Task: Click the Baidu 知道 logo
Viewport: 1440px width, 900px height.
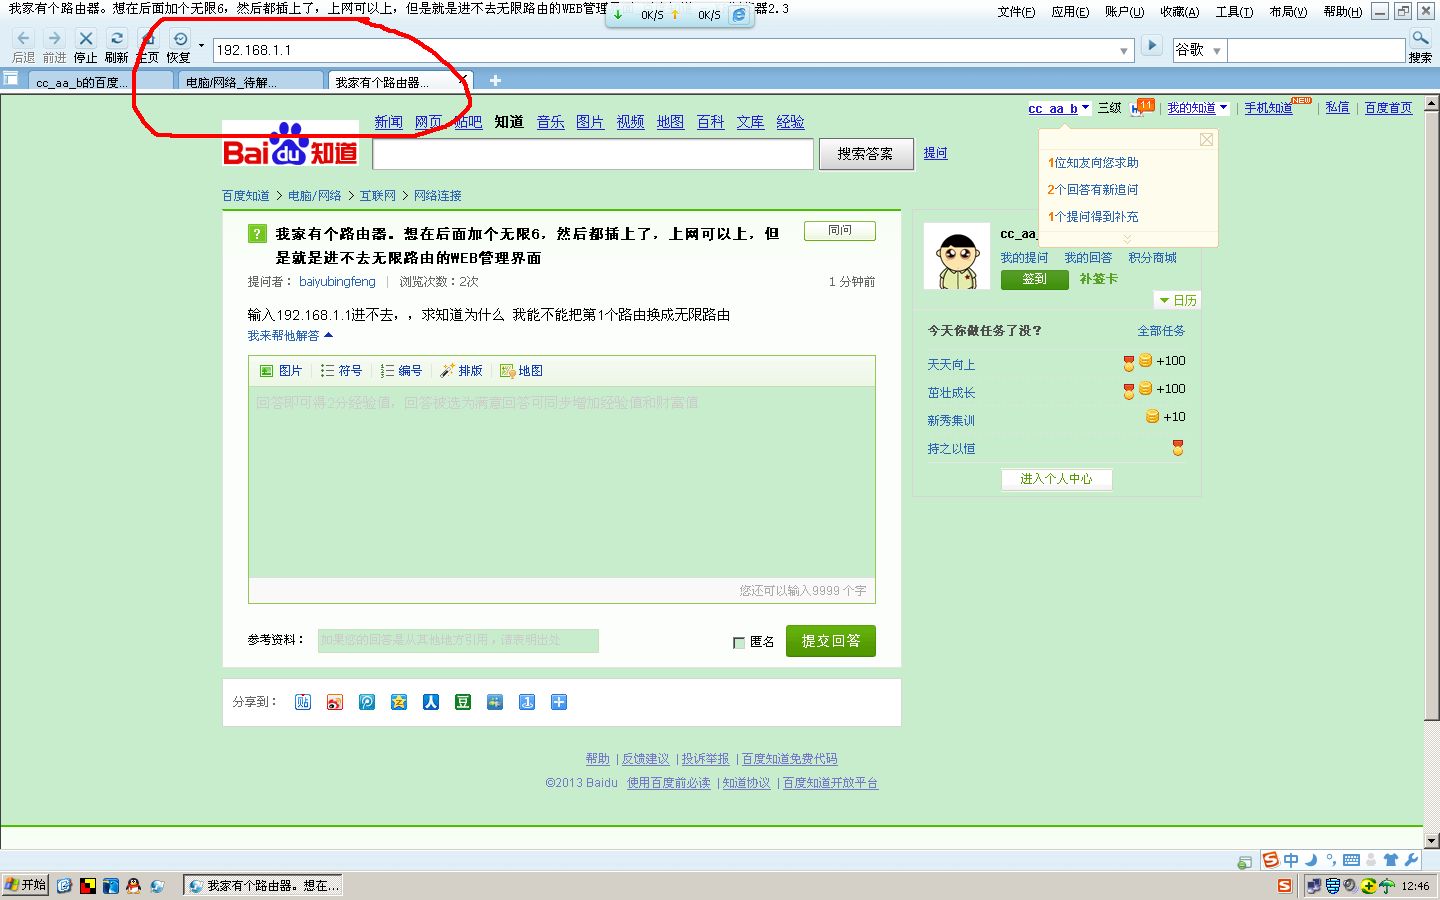Action: 290,146
